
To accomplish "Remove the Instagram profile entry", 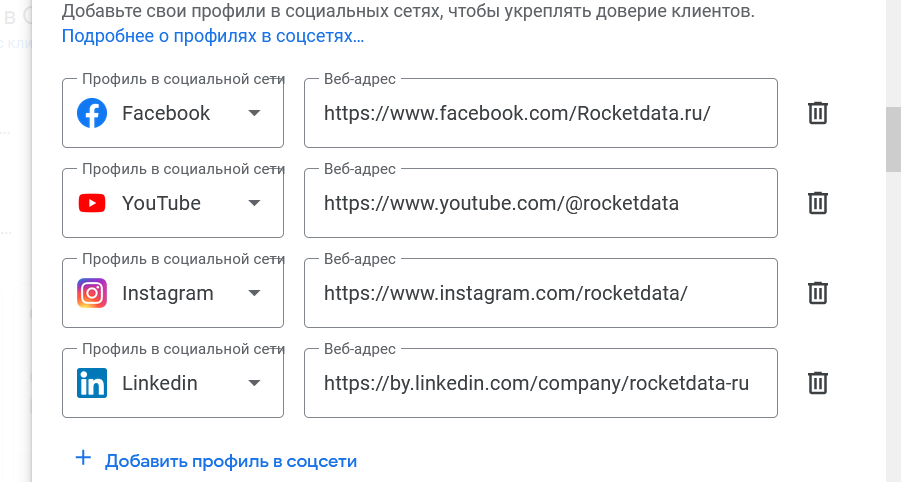I will [x=817, y=293].
